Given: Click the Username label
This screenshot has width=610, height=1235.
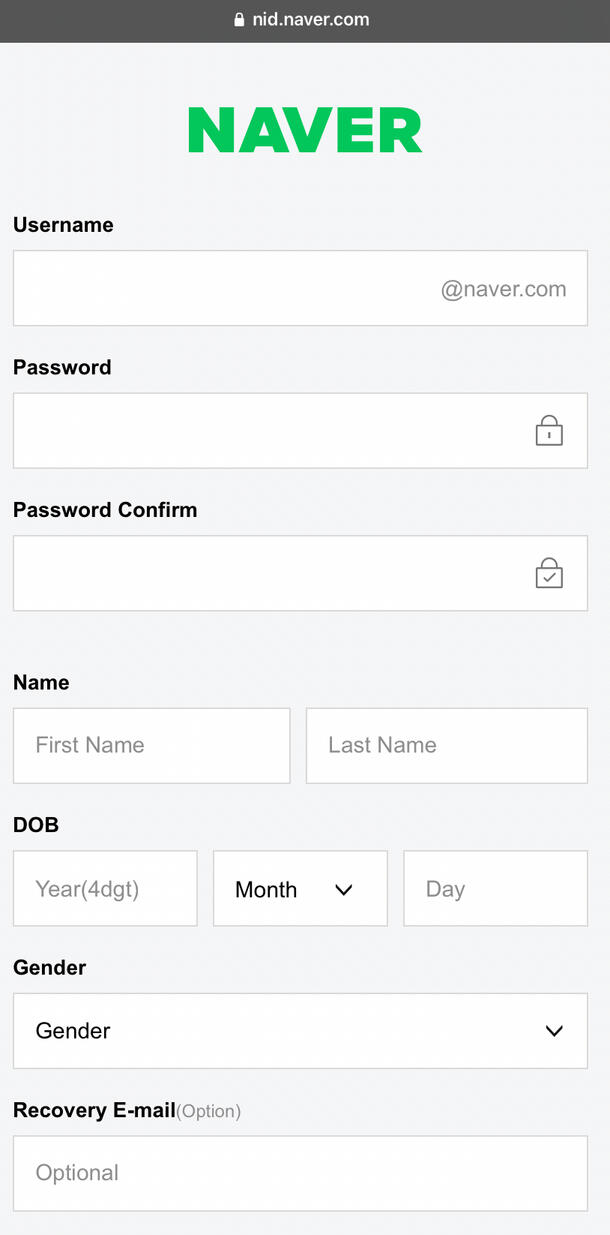Looking at the screenshot, I should [x=63, y=225].
